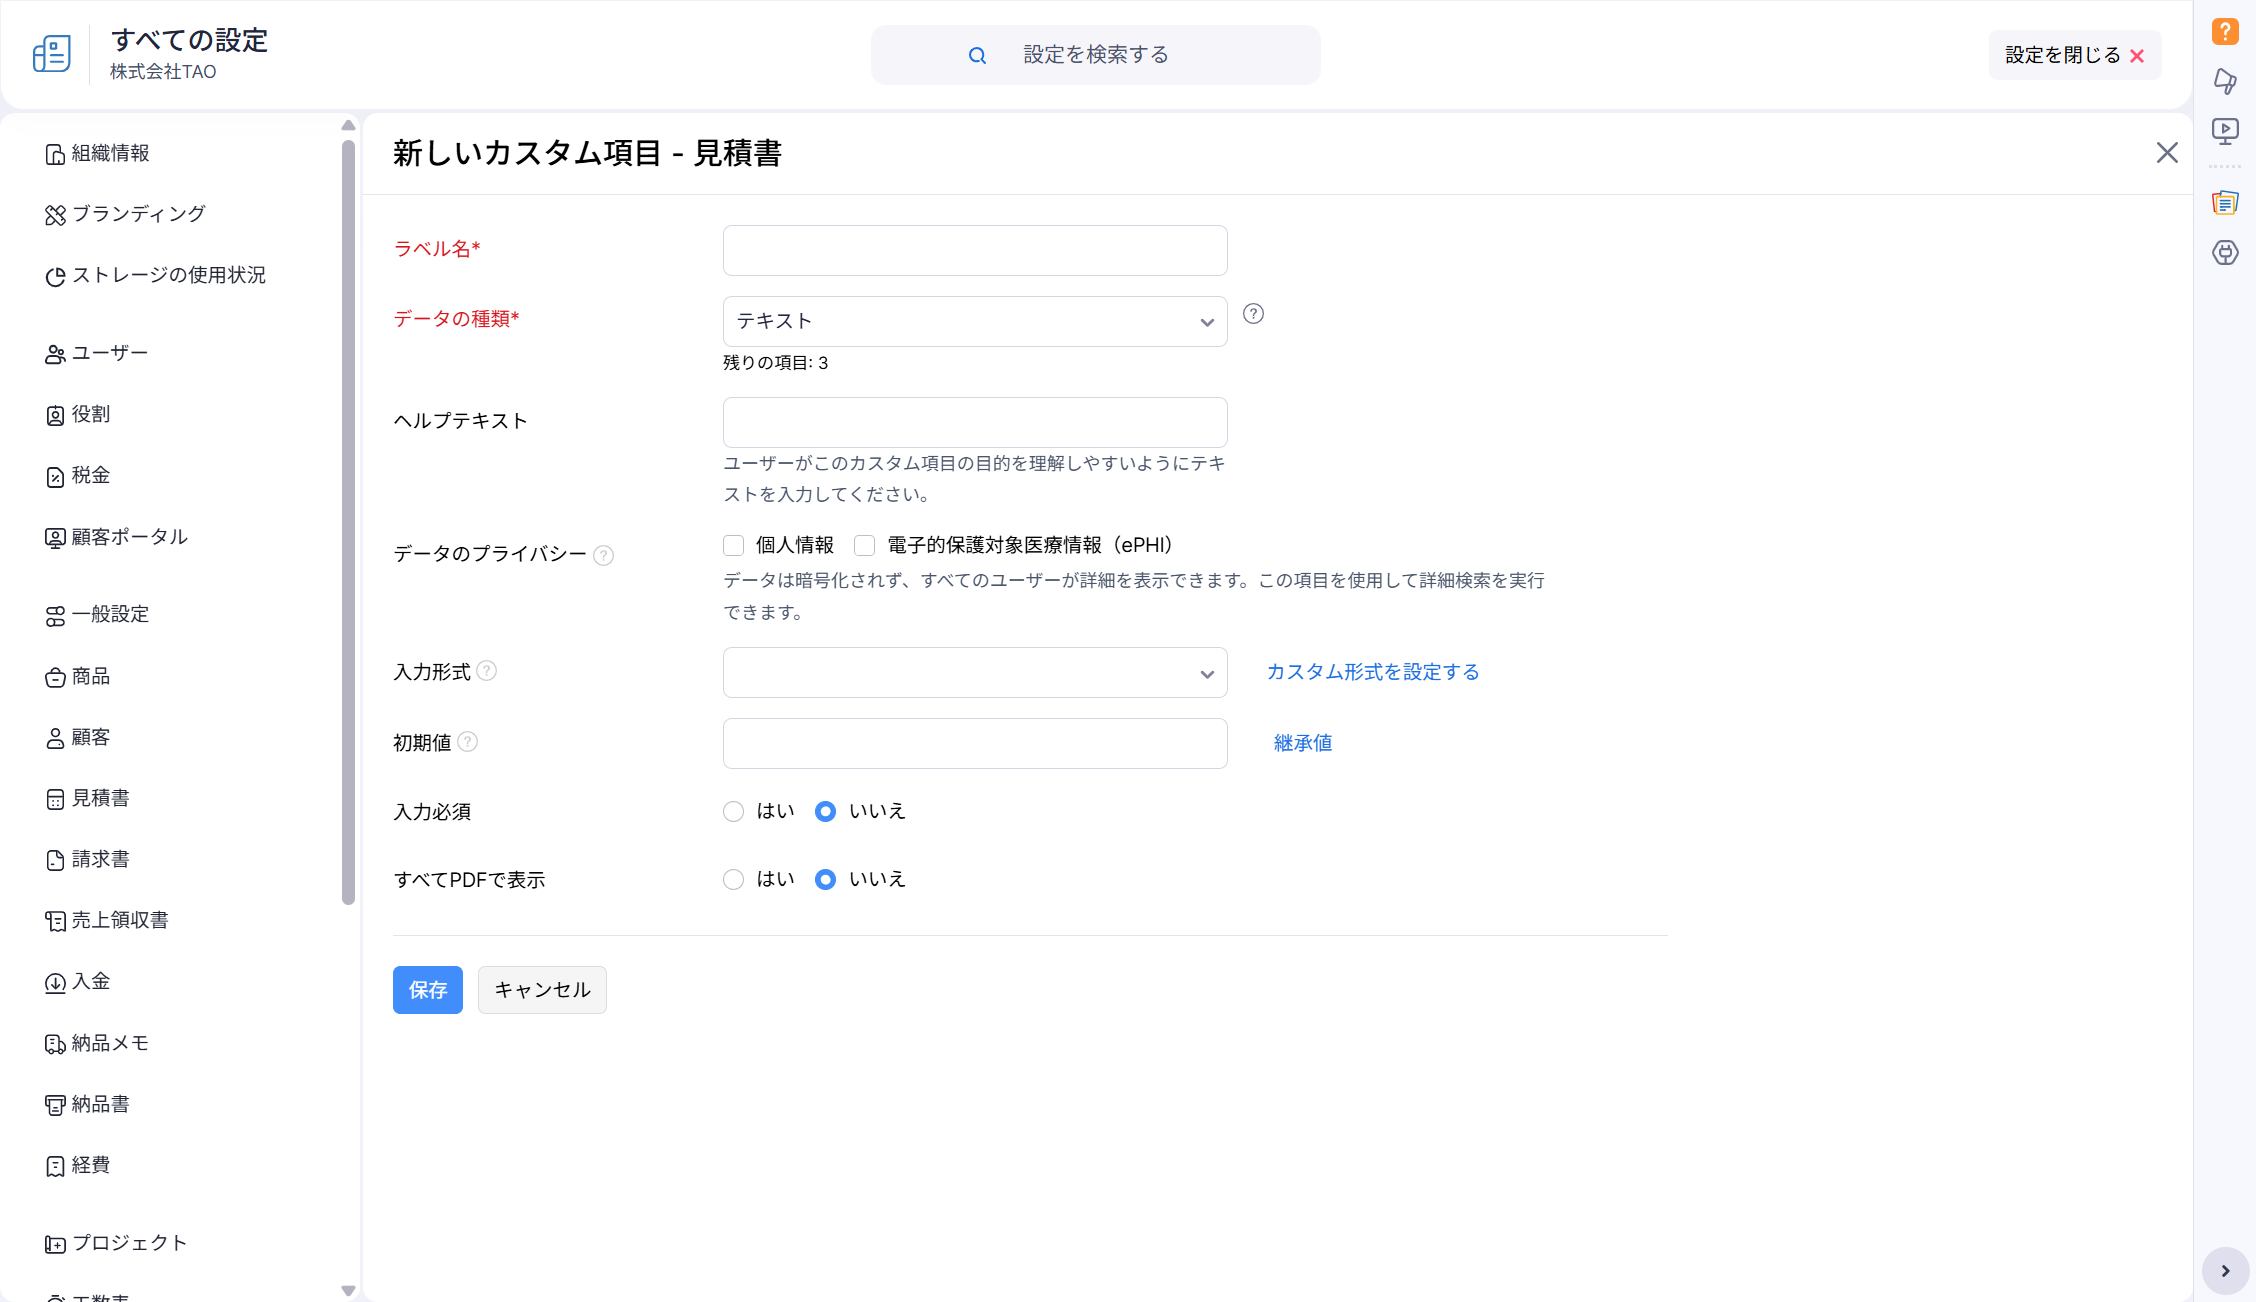Click help icon beside データの種類 dropdown
The image size is (2256, 1302).
1253,314
